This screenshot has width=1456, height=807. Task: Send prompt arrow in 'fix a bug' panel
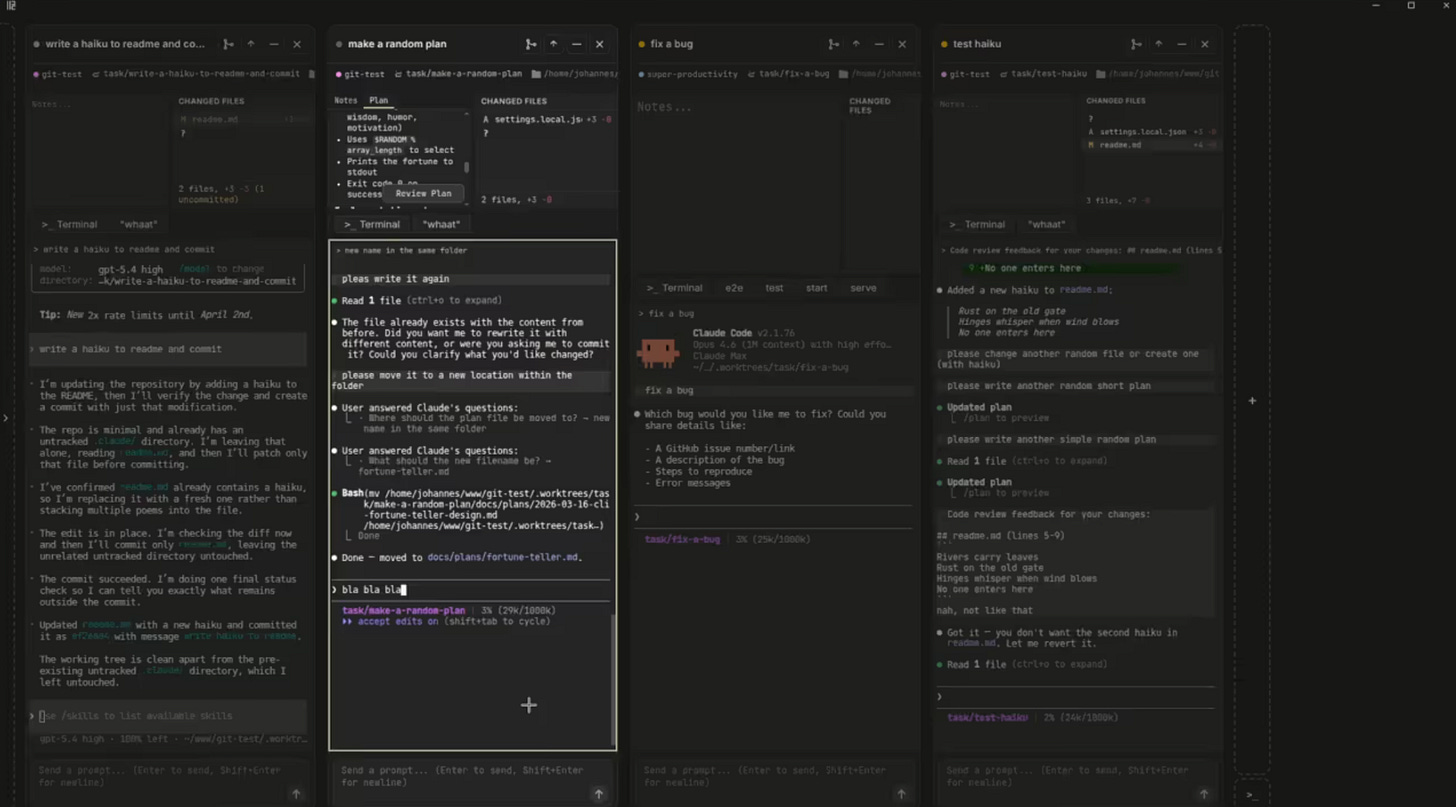pos(901,794)
